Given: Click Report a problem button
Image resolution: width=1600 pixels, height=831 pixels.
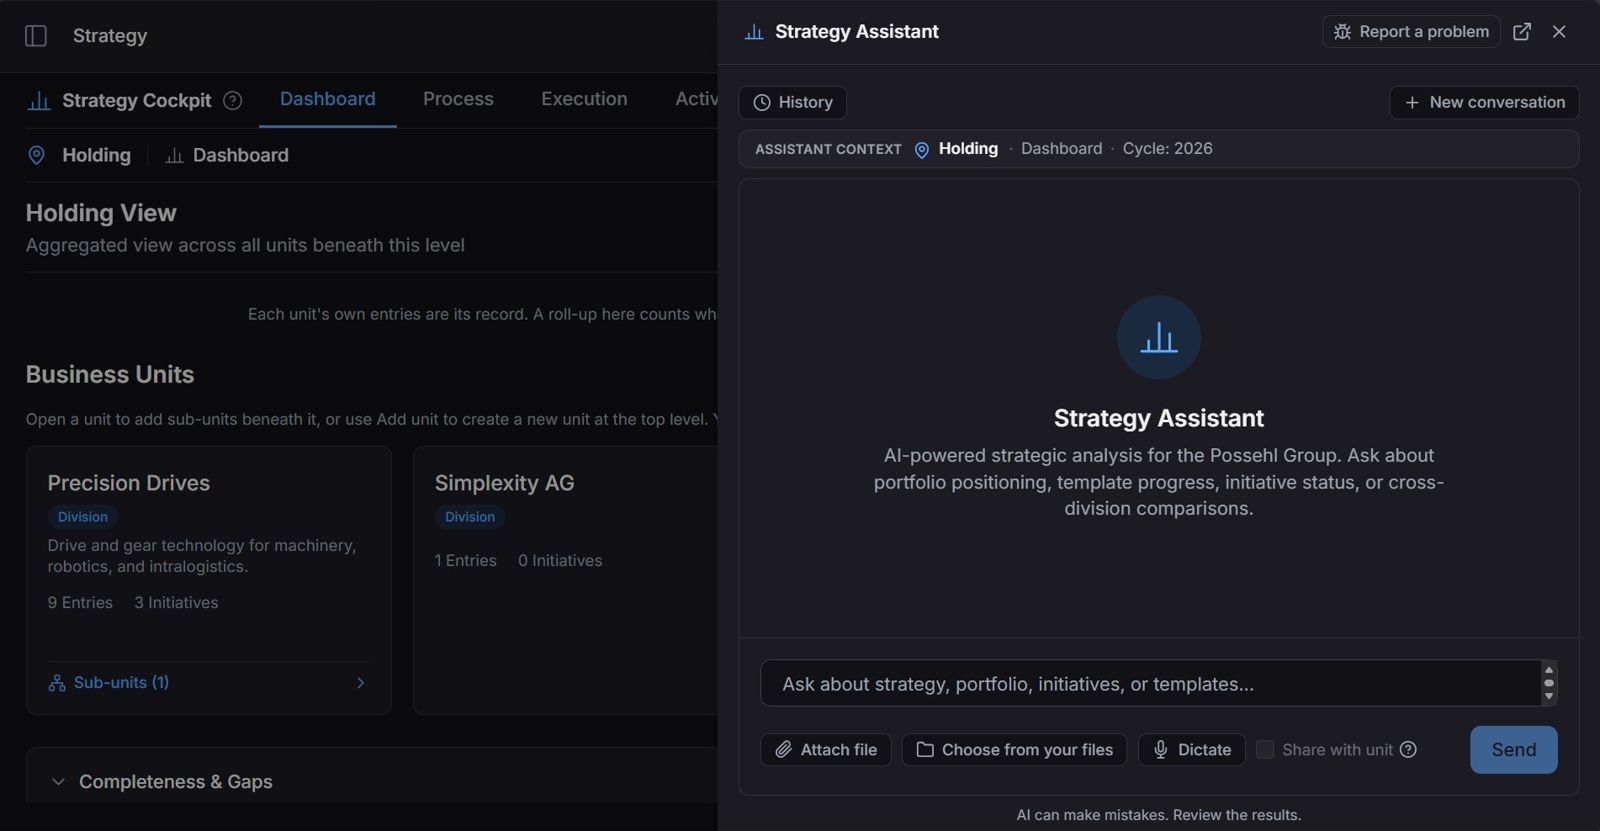Looking at the screenshot, I should (x=1411, y=32).
